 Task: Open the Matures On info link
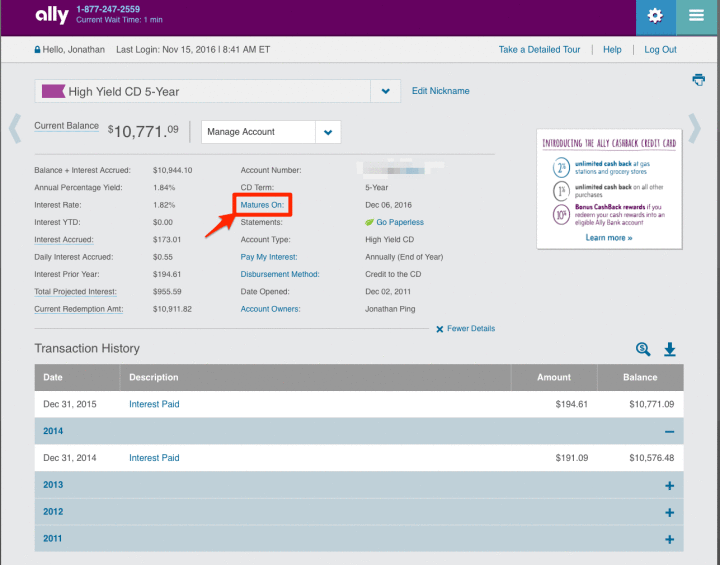tap(262, 205)
